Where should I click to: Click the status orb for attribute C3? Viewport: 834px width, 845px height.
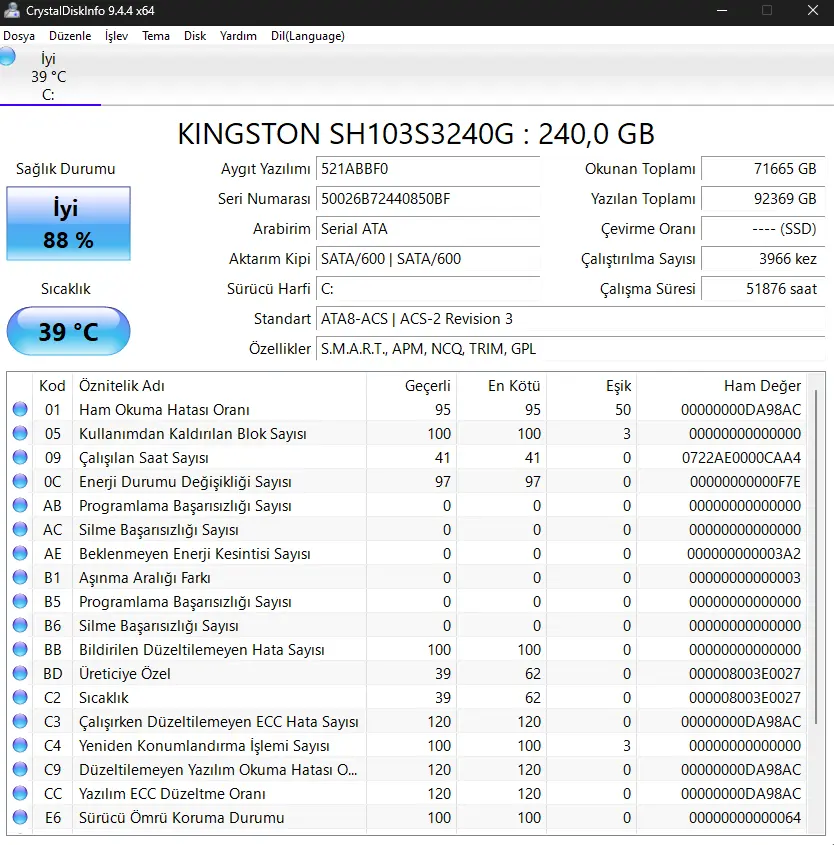[20, 721]
